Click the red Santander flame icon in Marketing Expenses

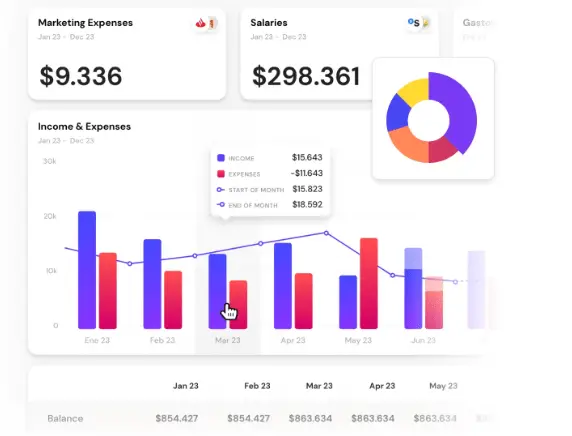click(200, 24)
